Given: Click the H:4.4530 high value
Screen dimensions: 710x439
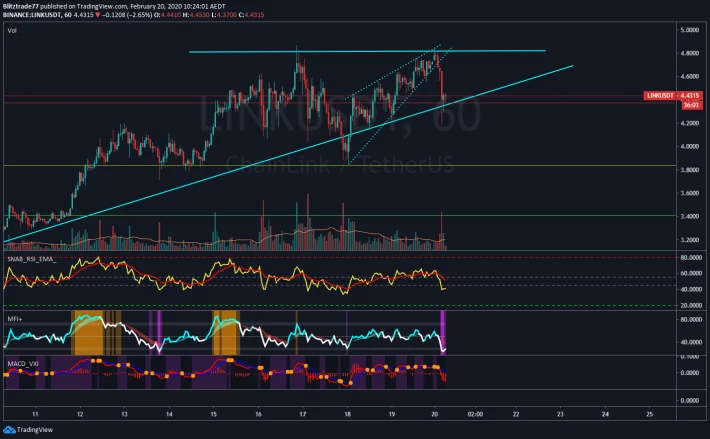Looking at the screenshot, I should pos(196,15).
